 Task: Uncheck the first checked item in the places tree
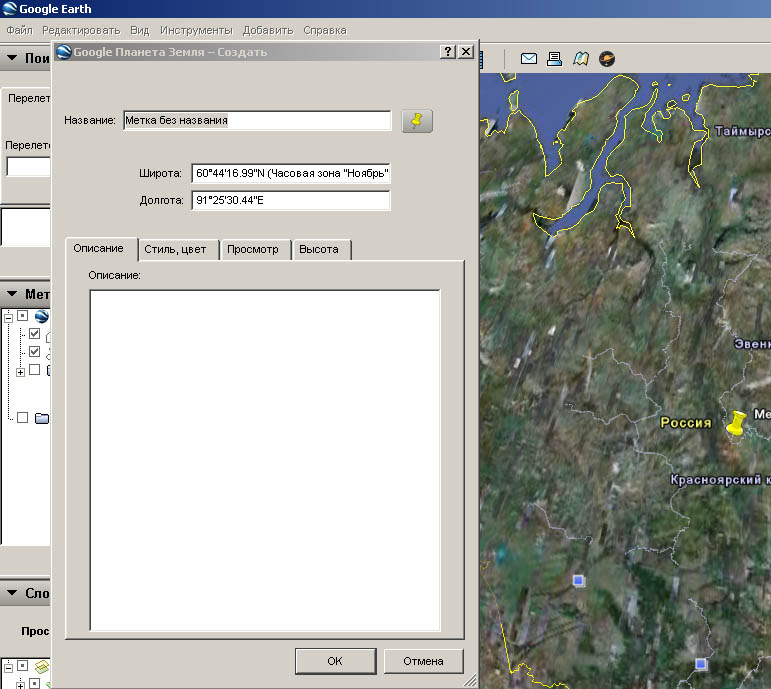coord(35,334)
